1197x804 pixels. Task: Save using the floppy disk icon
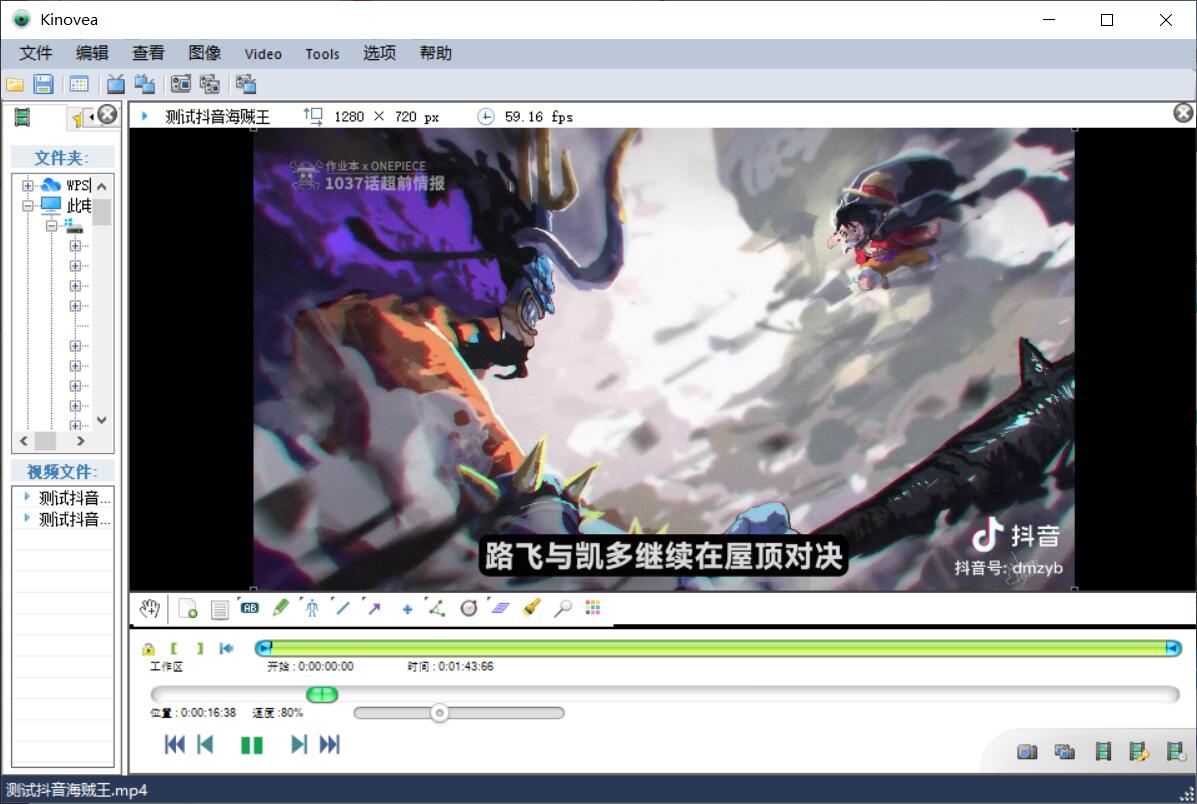click(x=44, y=84)
